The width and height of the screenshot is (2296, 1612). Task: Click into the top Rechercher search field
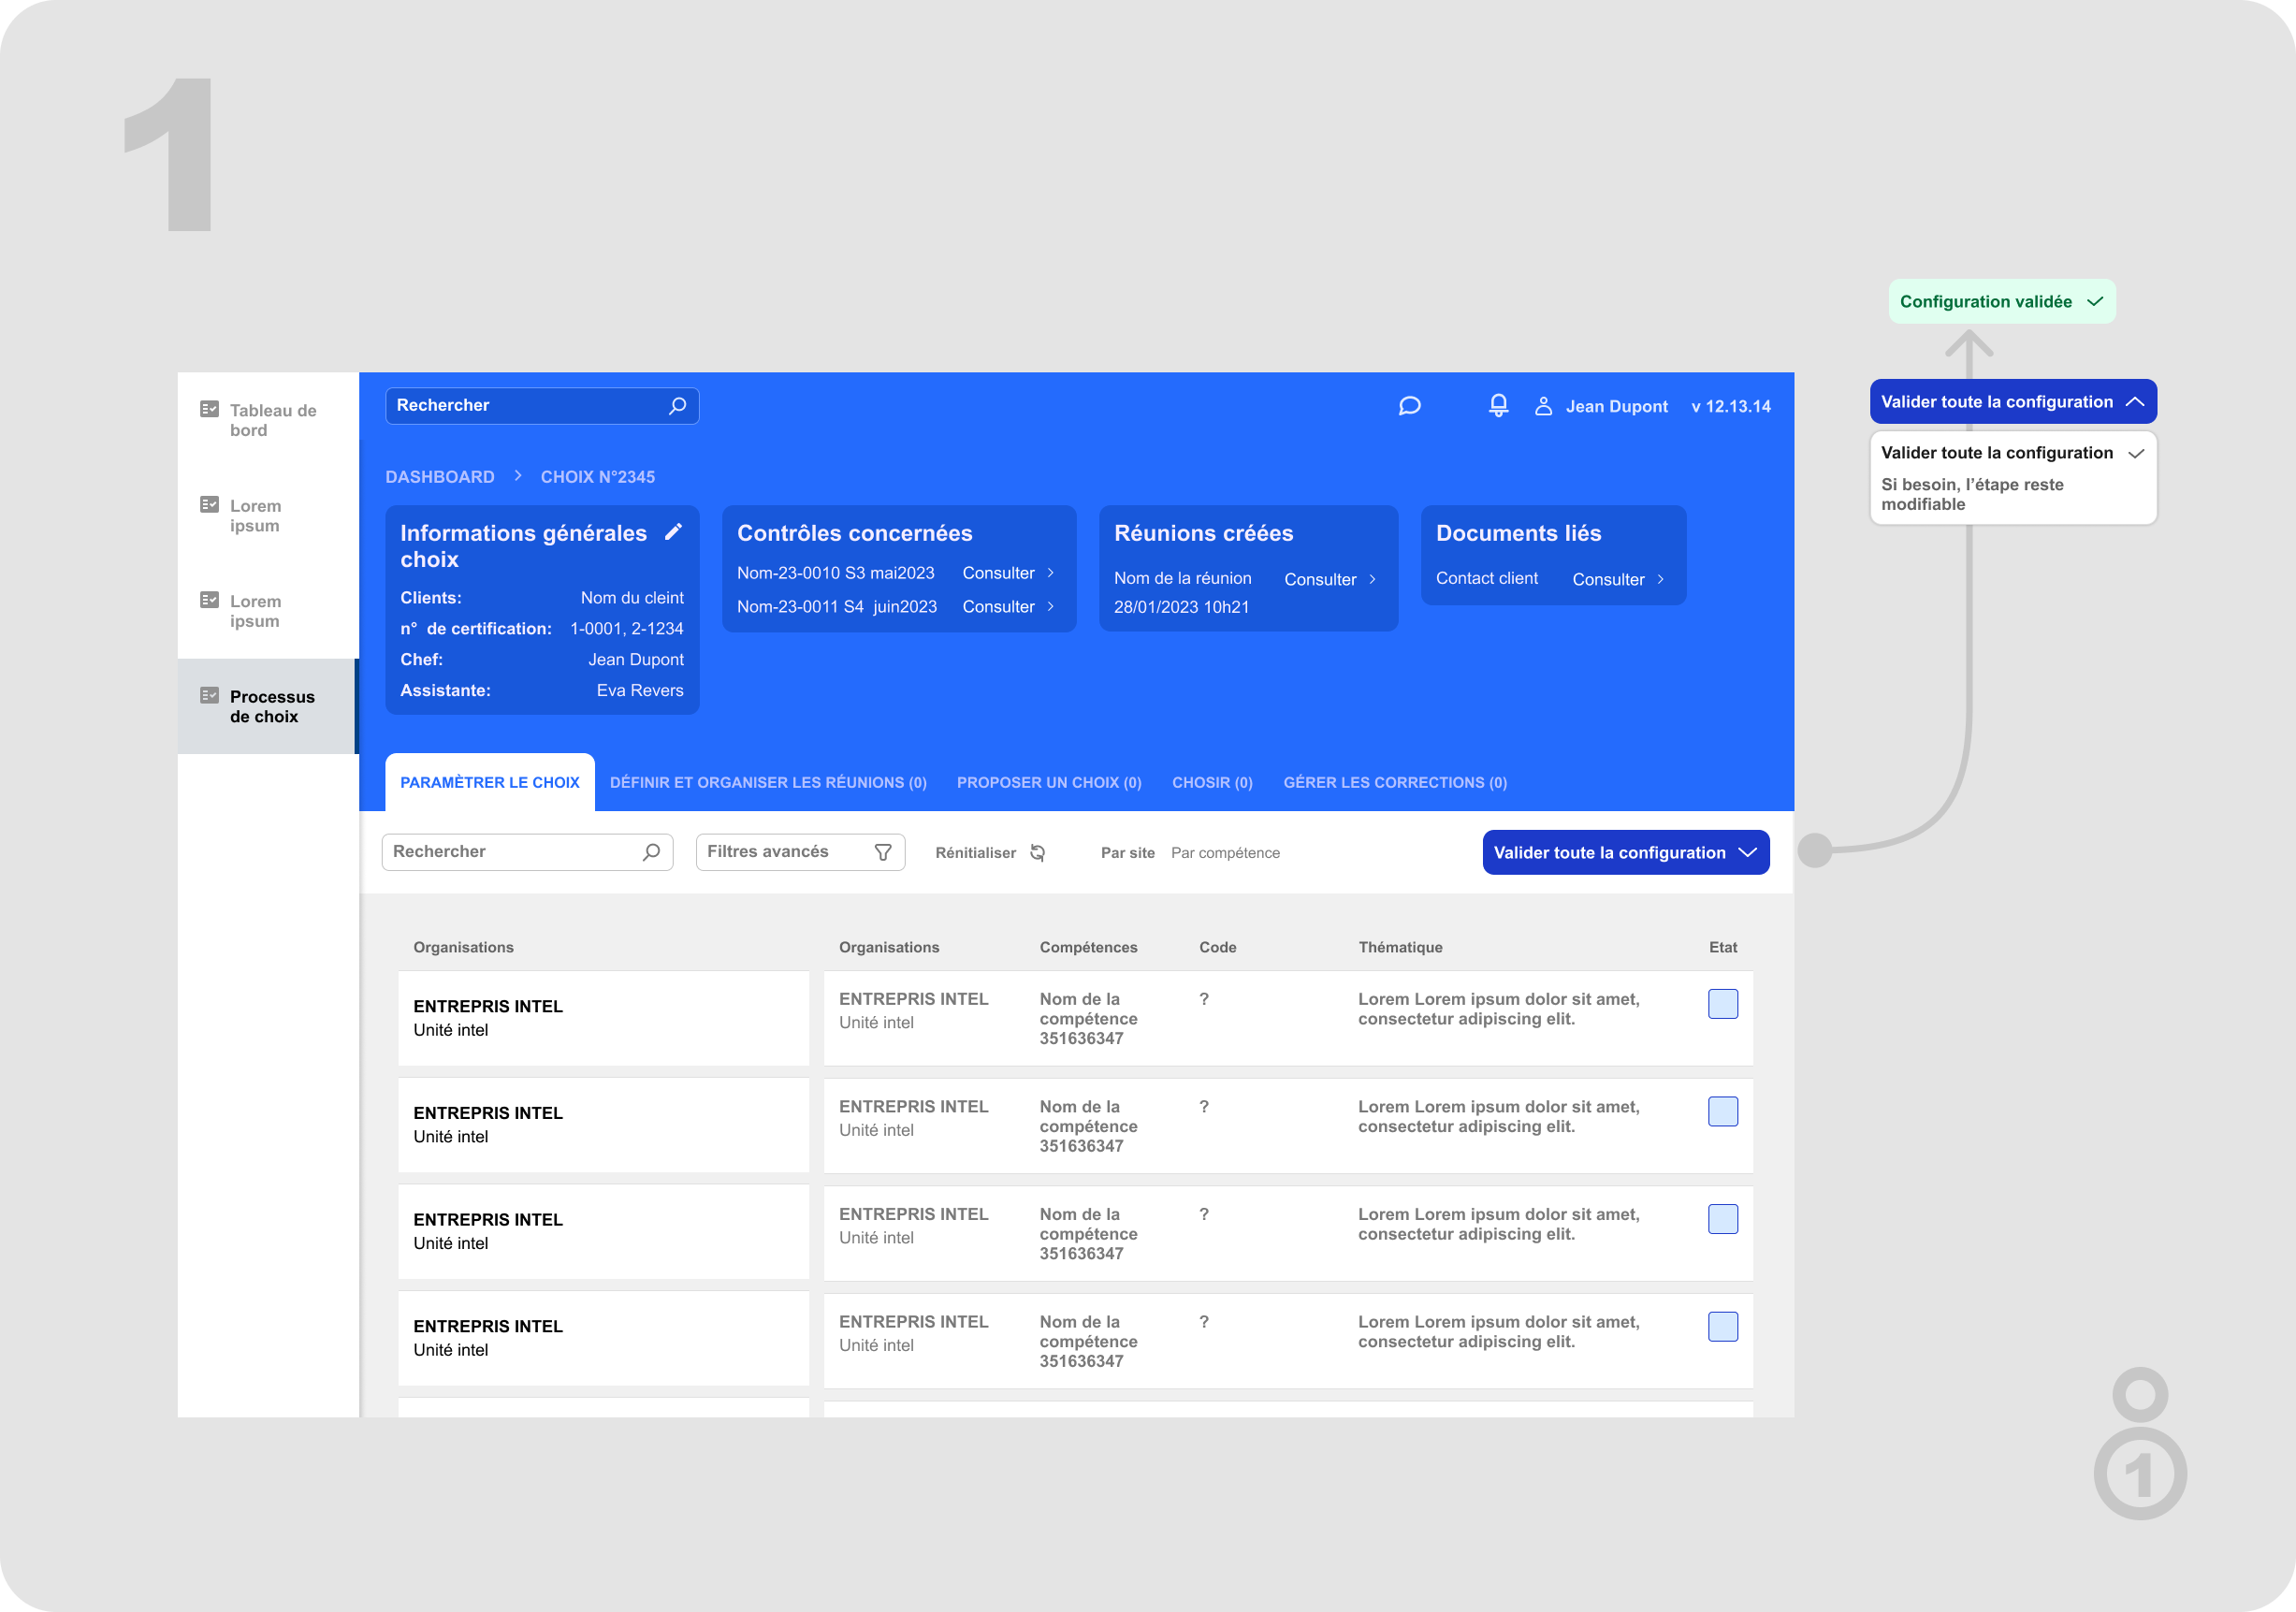coord(542,405)
